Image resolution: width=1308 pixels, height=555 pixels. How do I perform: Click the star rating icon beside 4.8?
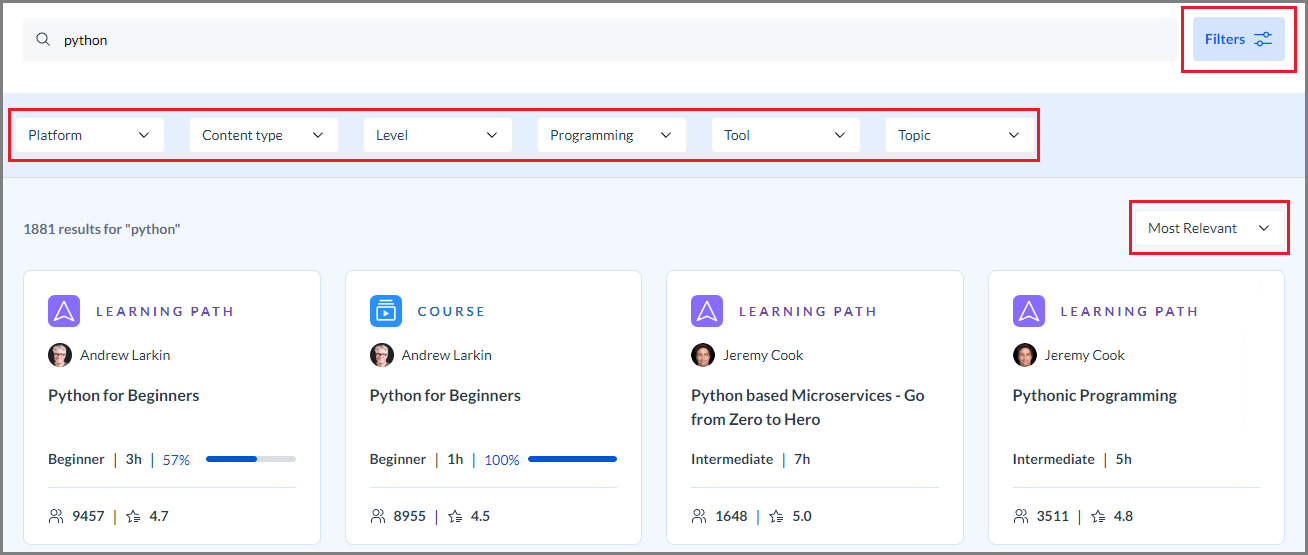coord(1099,517)
